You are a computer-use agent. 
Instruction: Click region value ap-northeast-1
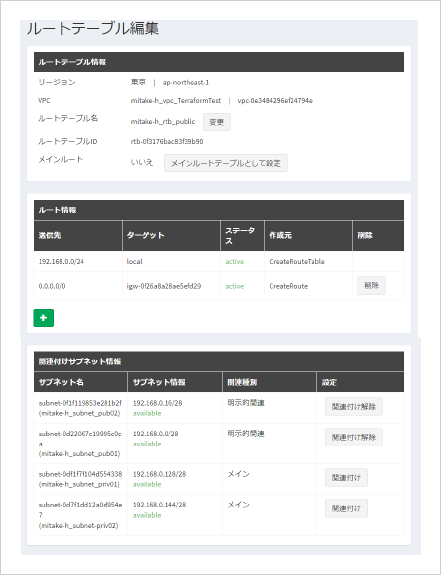click(186, 83)
